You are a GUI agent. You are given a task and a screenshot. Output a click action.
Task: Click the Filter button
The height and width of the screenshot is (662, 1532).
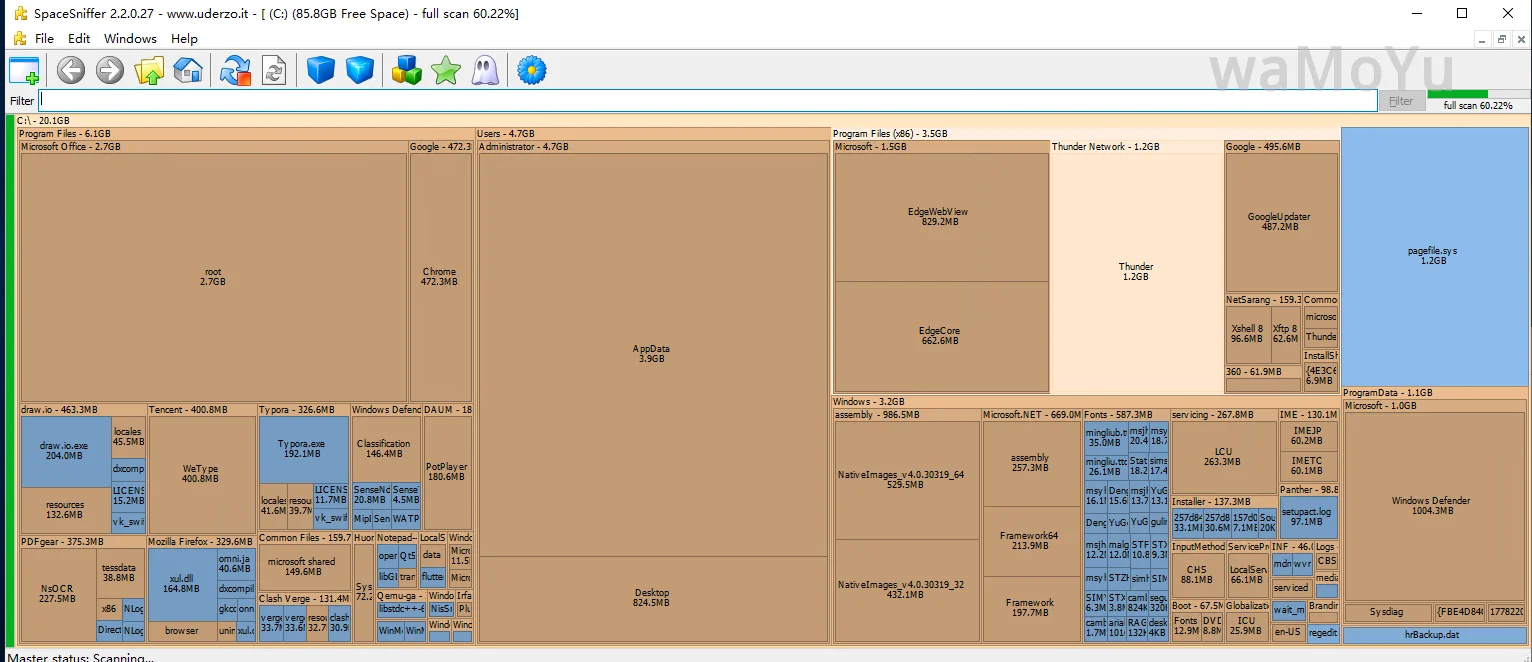(1401, 101)
